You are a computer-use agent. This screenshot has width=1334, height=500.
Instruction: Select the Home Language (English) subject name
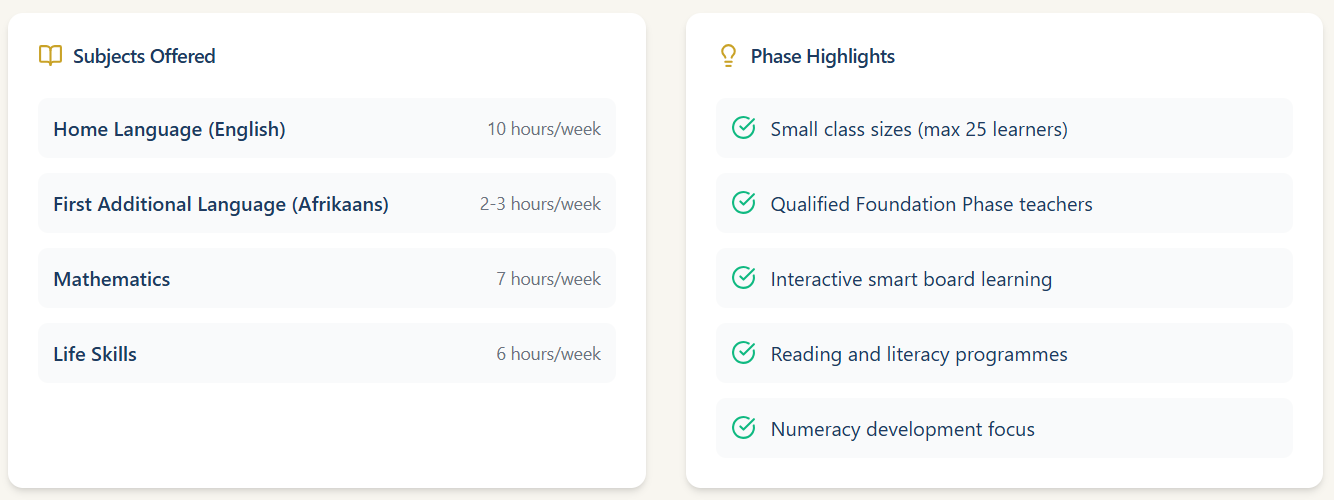click(x=169, y=129)
